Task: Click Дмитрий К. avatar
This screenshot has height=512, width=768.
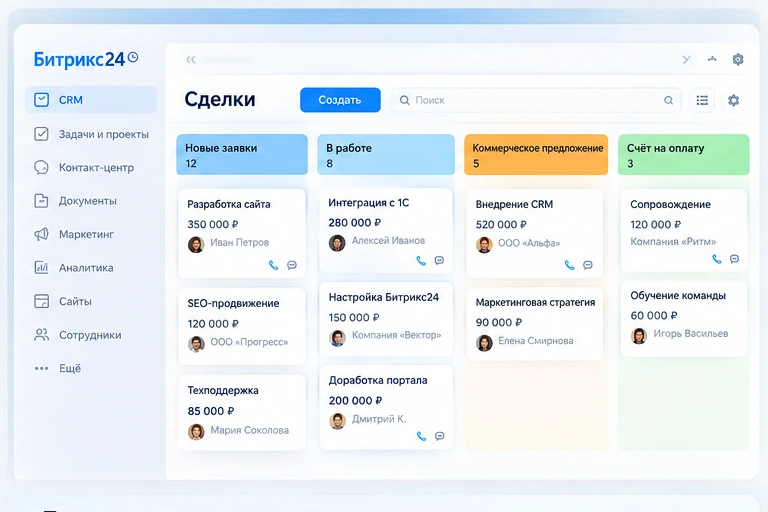Action: 337,420
